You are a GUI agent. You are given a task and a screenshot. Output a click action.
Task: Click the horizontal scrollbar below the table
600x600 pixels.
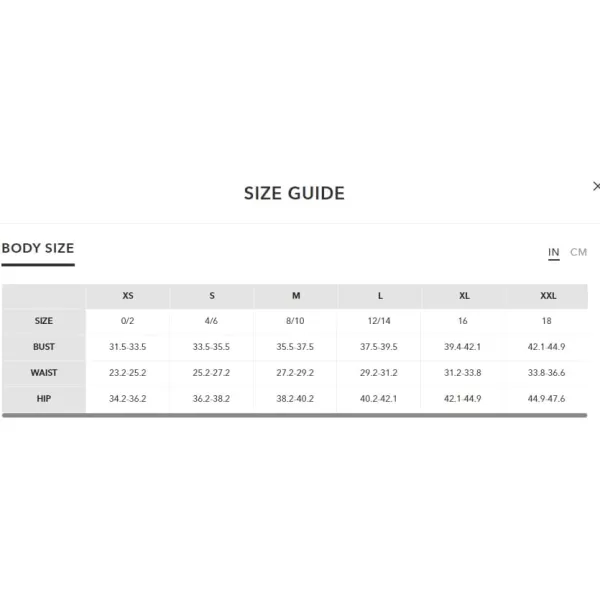point(295,415)
